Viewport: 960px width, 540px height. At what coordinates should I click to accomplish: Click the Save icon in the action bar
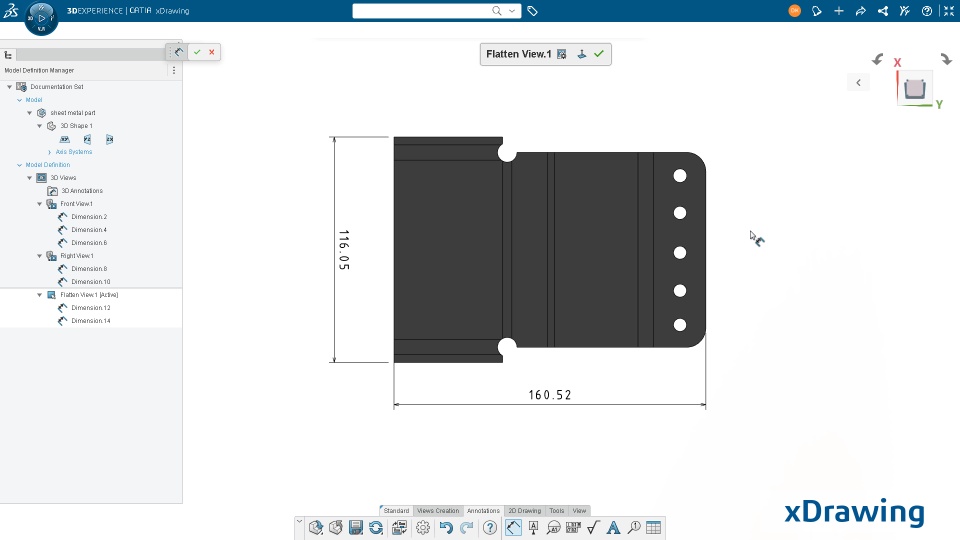[356, 527]
